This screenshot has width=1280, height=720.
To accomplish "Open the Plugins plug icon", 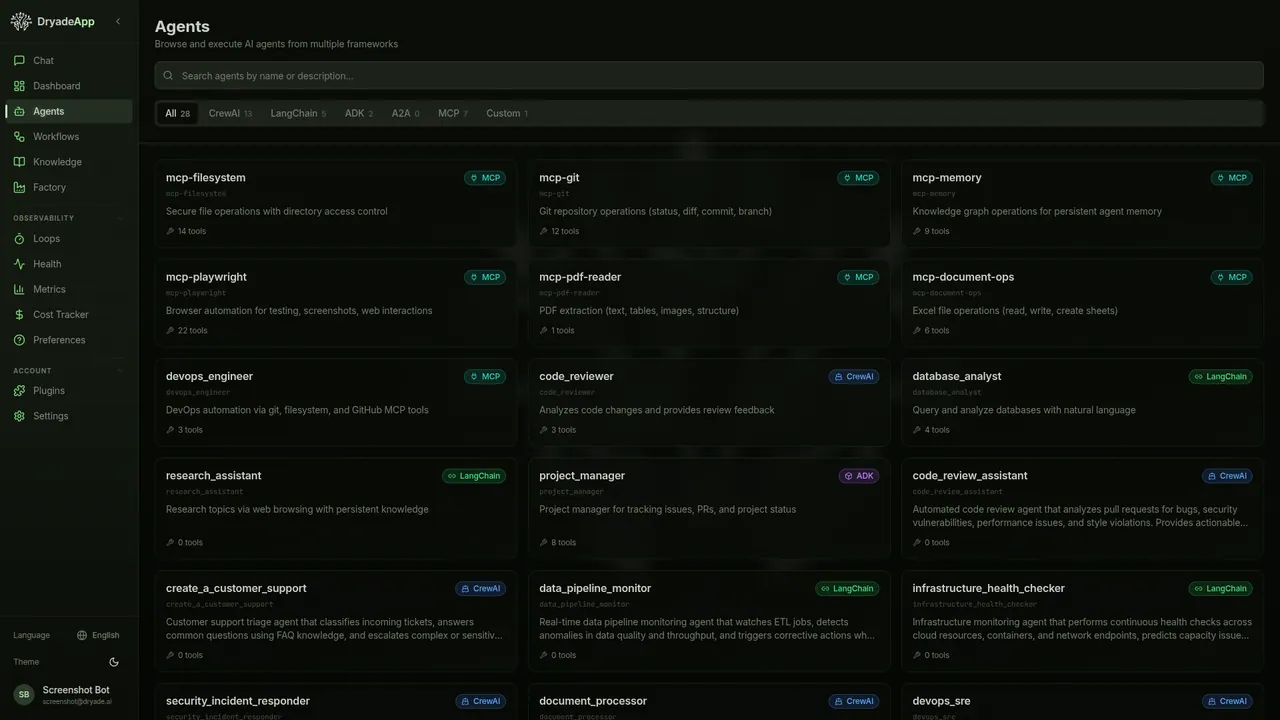I will pyautogui.click(x=19, y=390).
